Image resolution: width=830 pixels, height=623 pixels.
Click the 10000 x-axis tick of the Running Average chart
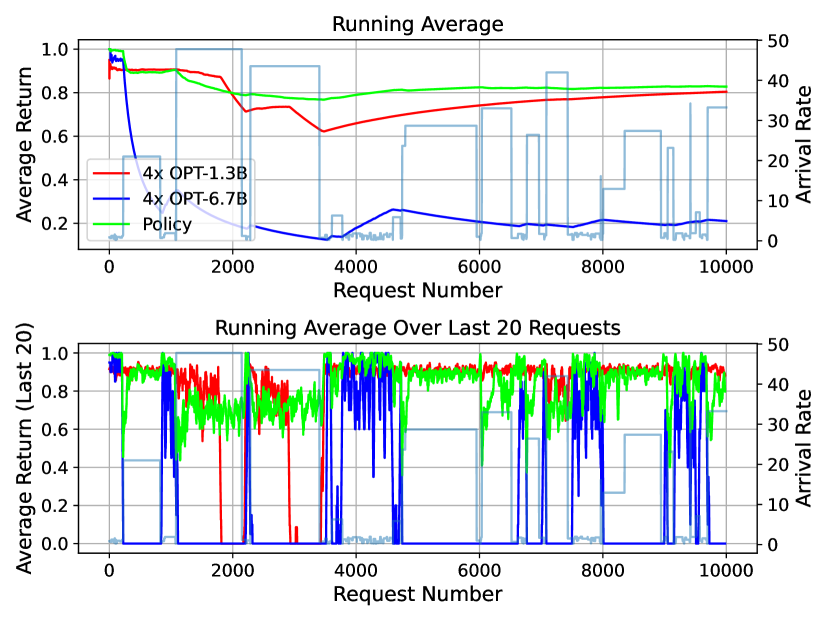pos(726,266)
